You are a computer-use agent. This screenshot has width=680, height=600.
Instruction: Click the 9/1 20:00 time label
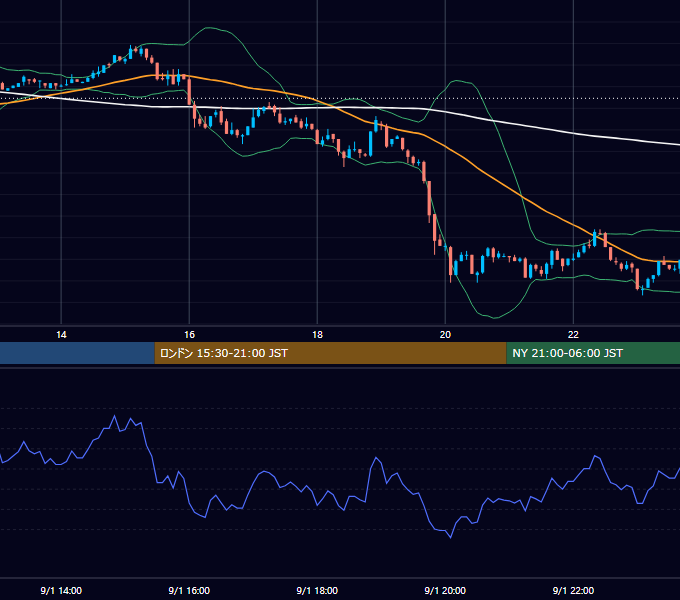(x=445, y=590)
